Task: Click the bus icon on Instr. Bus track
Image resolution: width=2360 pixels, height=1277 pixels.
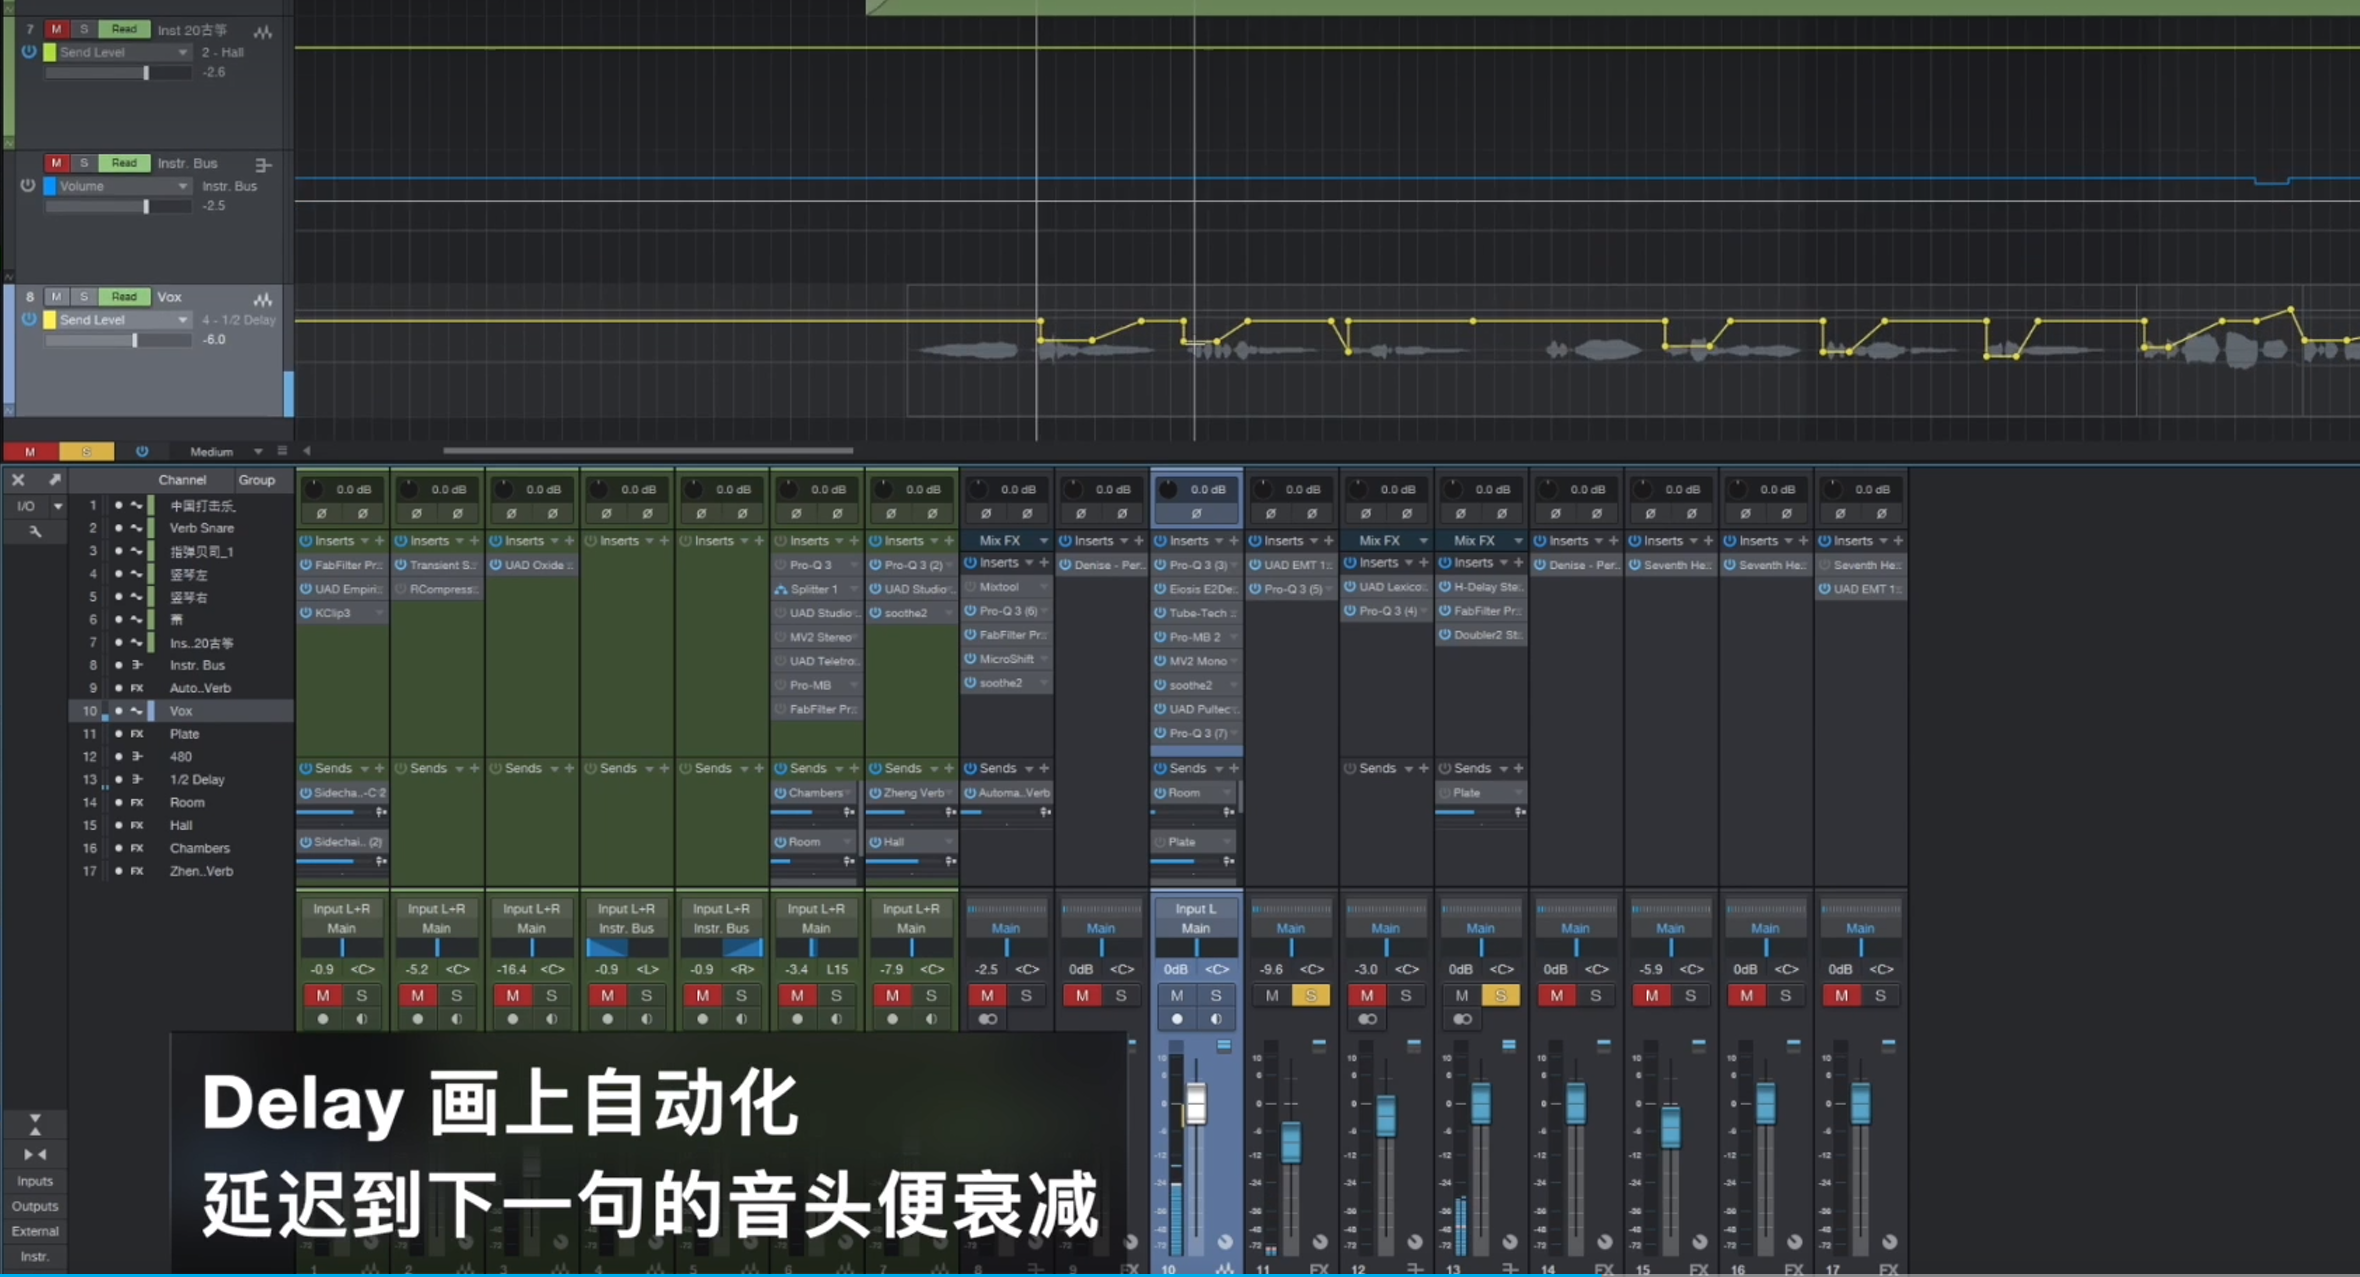Action: [x=263, y=165]
